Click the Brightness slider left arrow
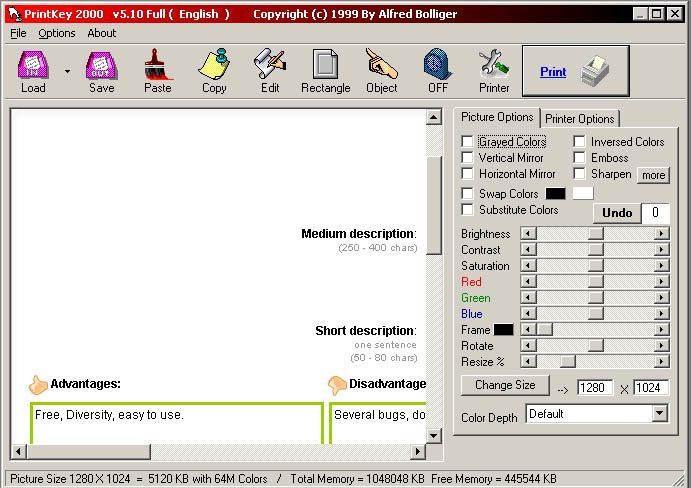Viewport: 691px width, 488px height. (x=528, y=234)
